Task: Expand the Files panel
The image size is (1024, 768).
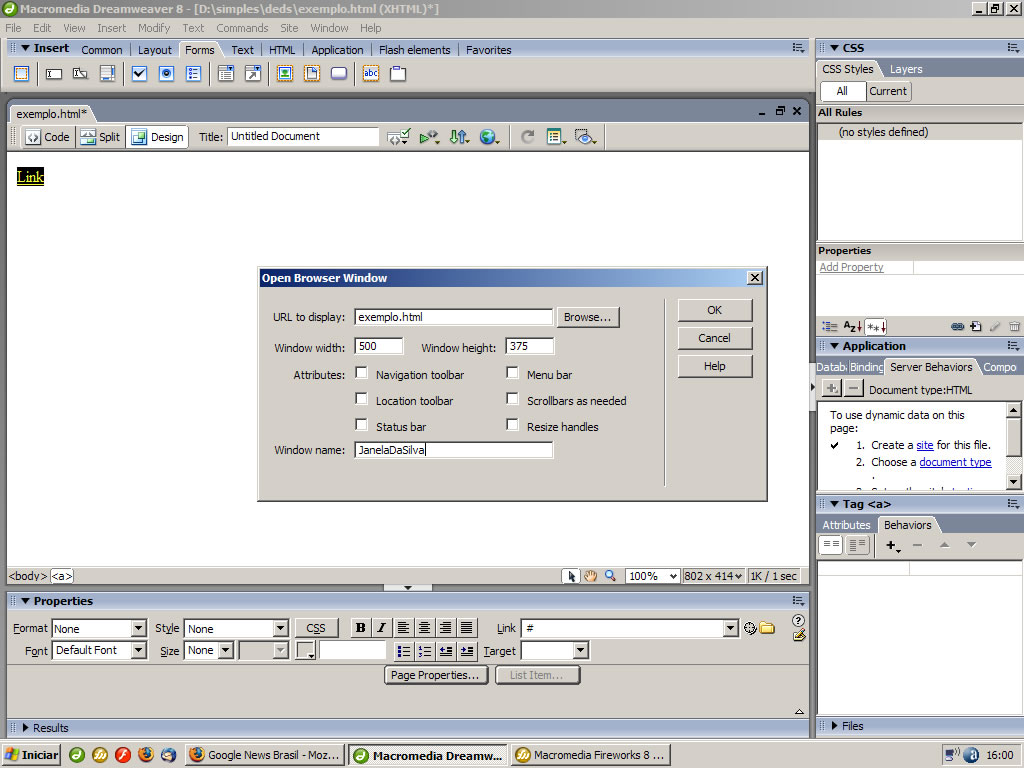Action: coord(834,726)
